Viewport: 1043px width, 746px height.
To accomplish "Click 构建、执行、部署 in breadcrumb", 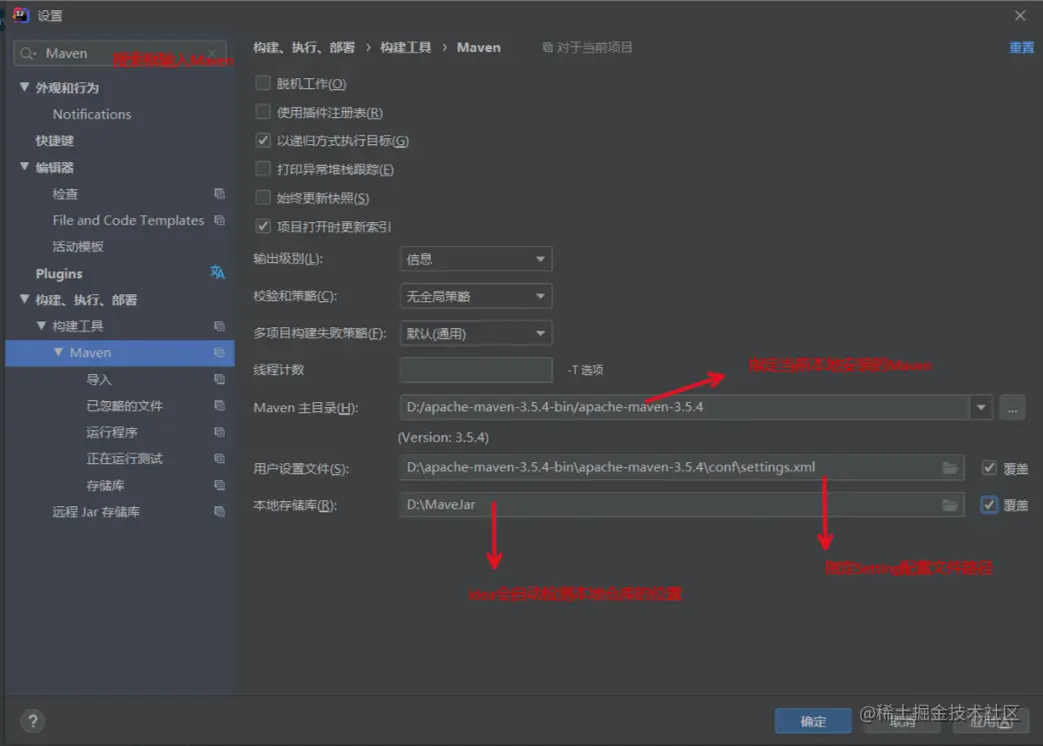I will (304, 47).
